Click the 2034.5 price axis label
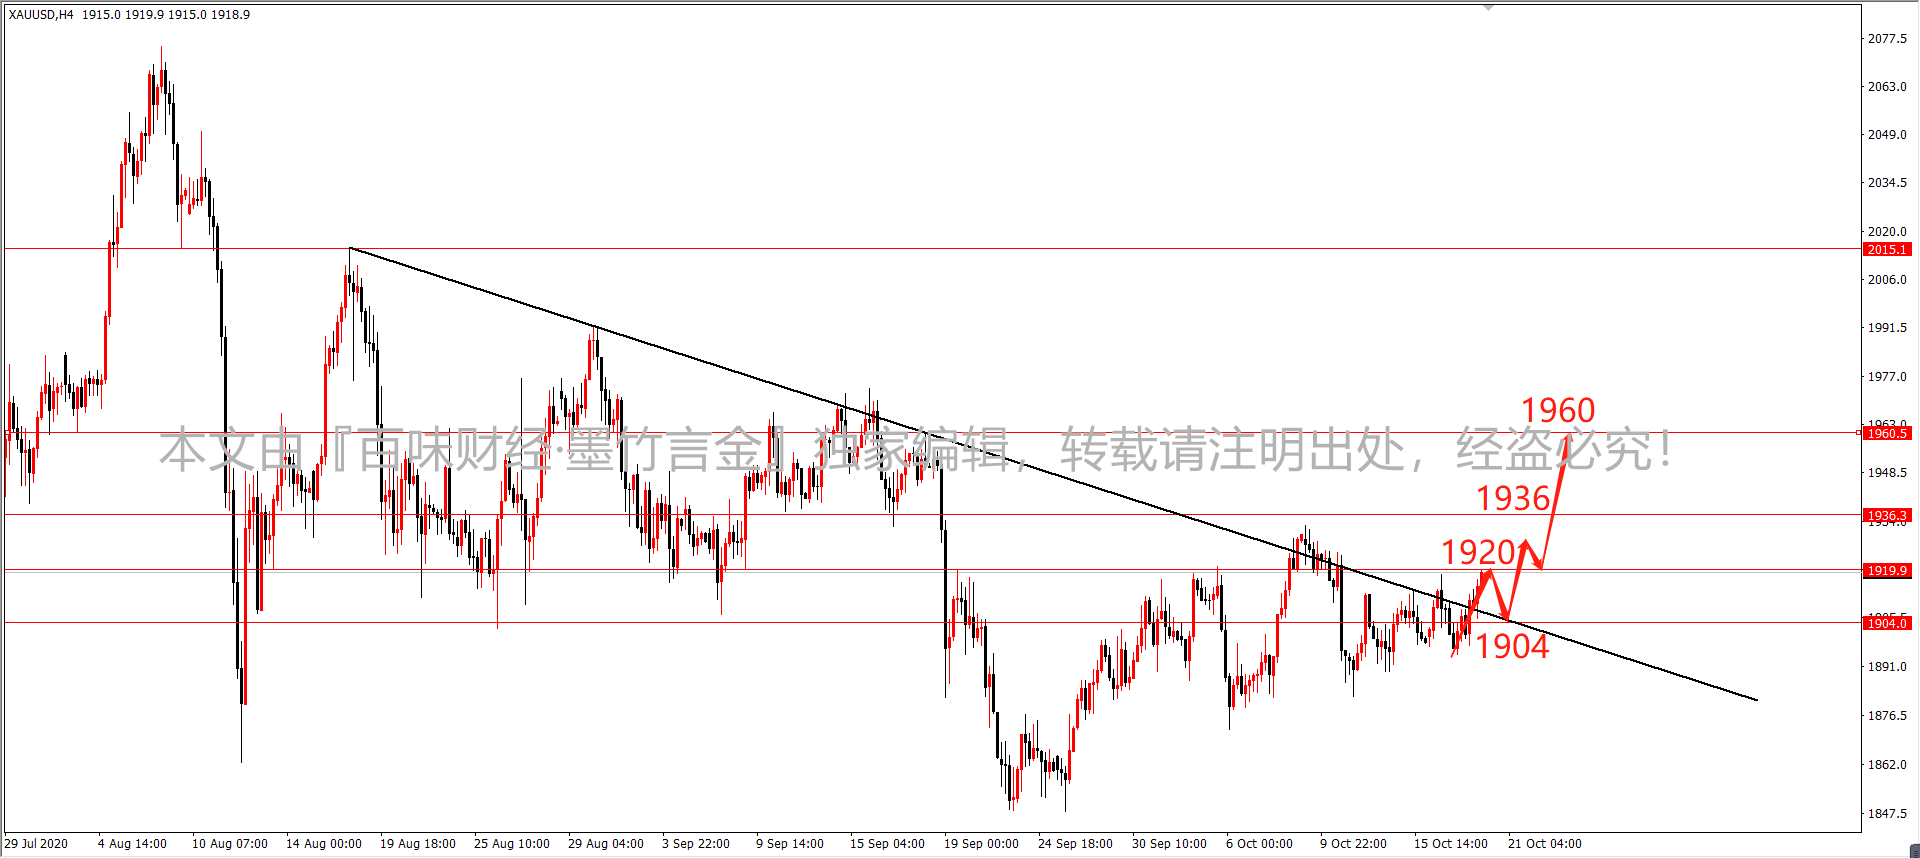1920x858 pixels. [x=1887, y=183]
